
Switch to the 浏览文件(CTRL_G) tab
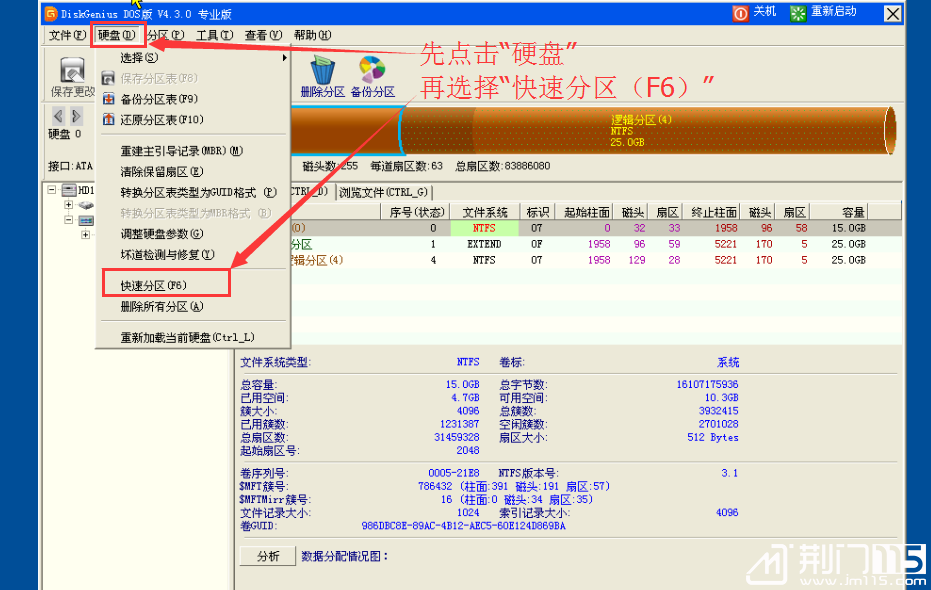pyautogui.click(x=384, y=192)
